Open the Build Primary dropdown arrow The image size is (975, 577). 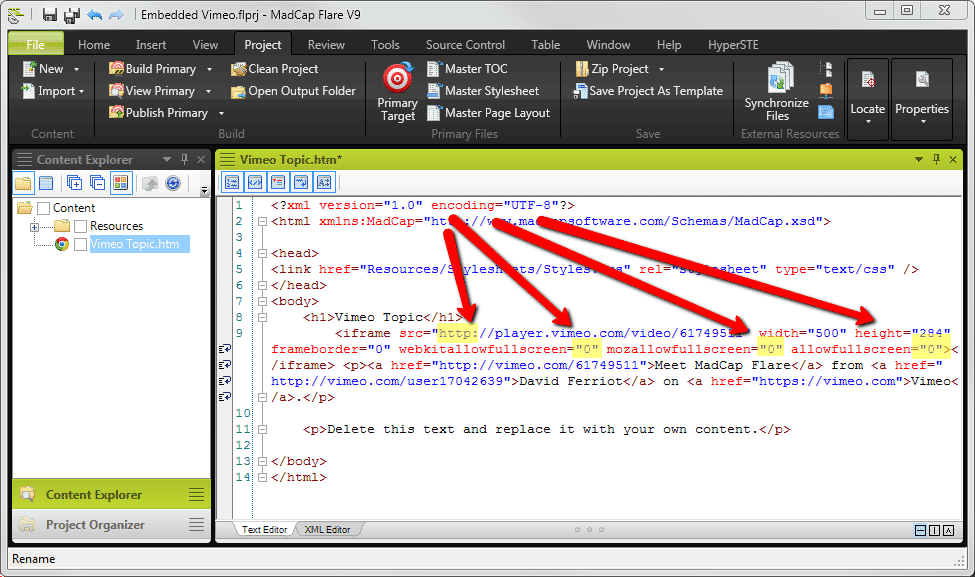tap(209, 69)
